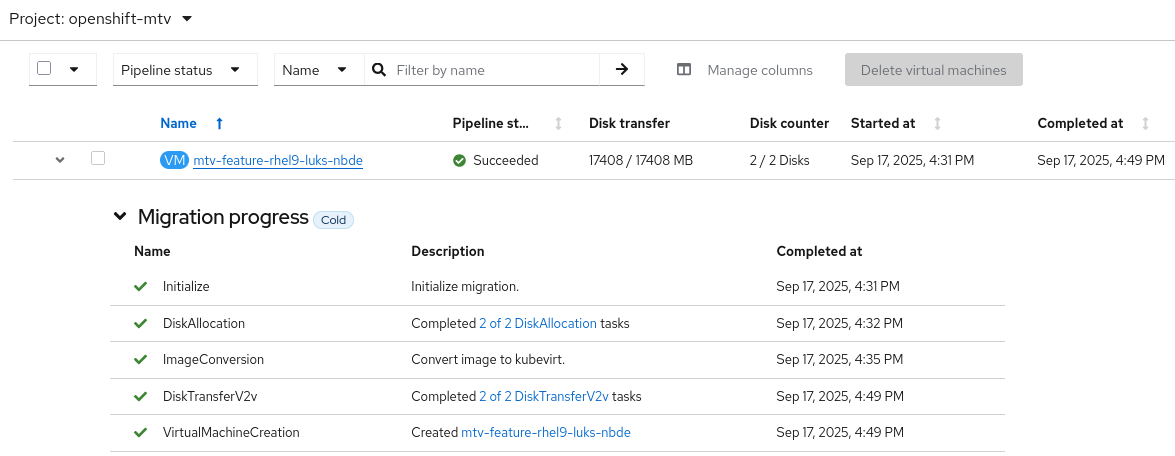Click the filter search arrow button
Image resolution: width=1175 pixels, height=456 pixels.
[x=622, y=70]
